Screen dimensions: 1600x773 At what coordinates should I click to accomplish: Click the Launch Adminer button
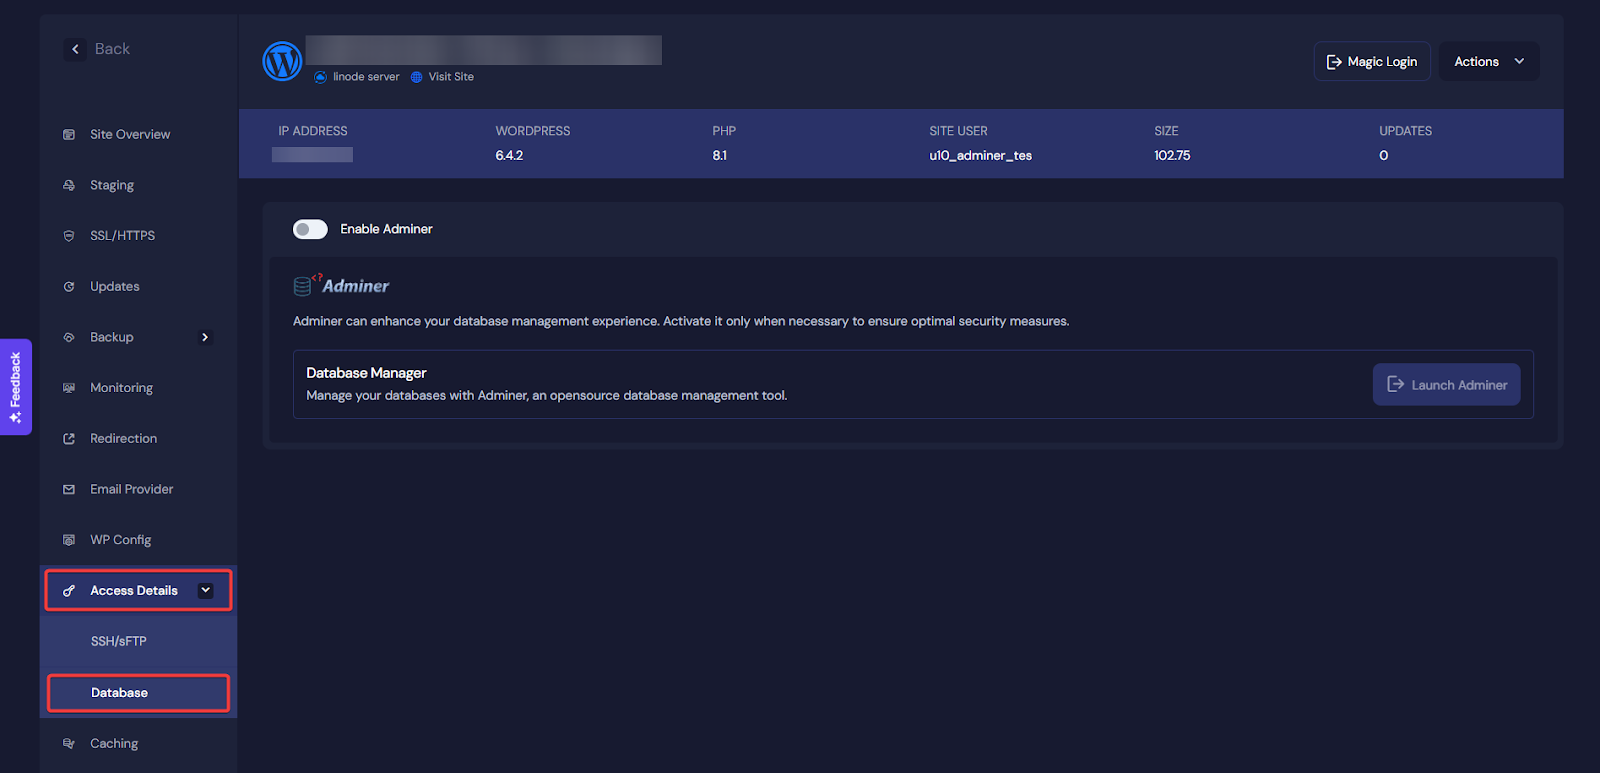coord(1446,385)
